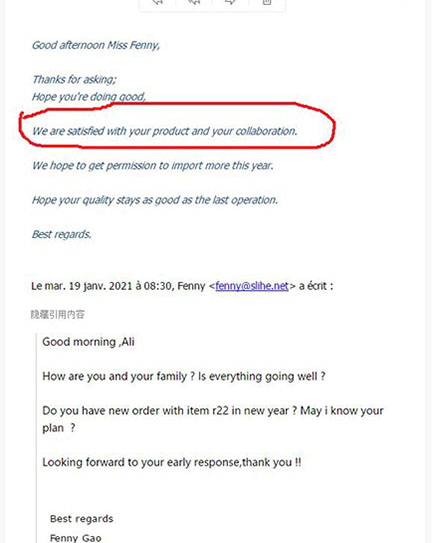Click the Reply arrow icon
The image size is (432, 543).
tap(158, 2)
